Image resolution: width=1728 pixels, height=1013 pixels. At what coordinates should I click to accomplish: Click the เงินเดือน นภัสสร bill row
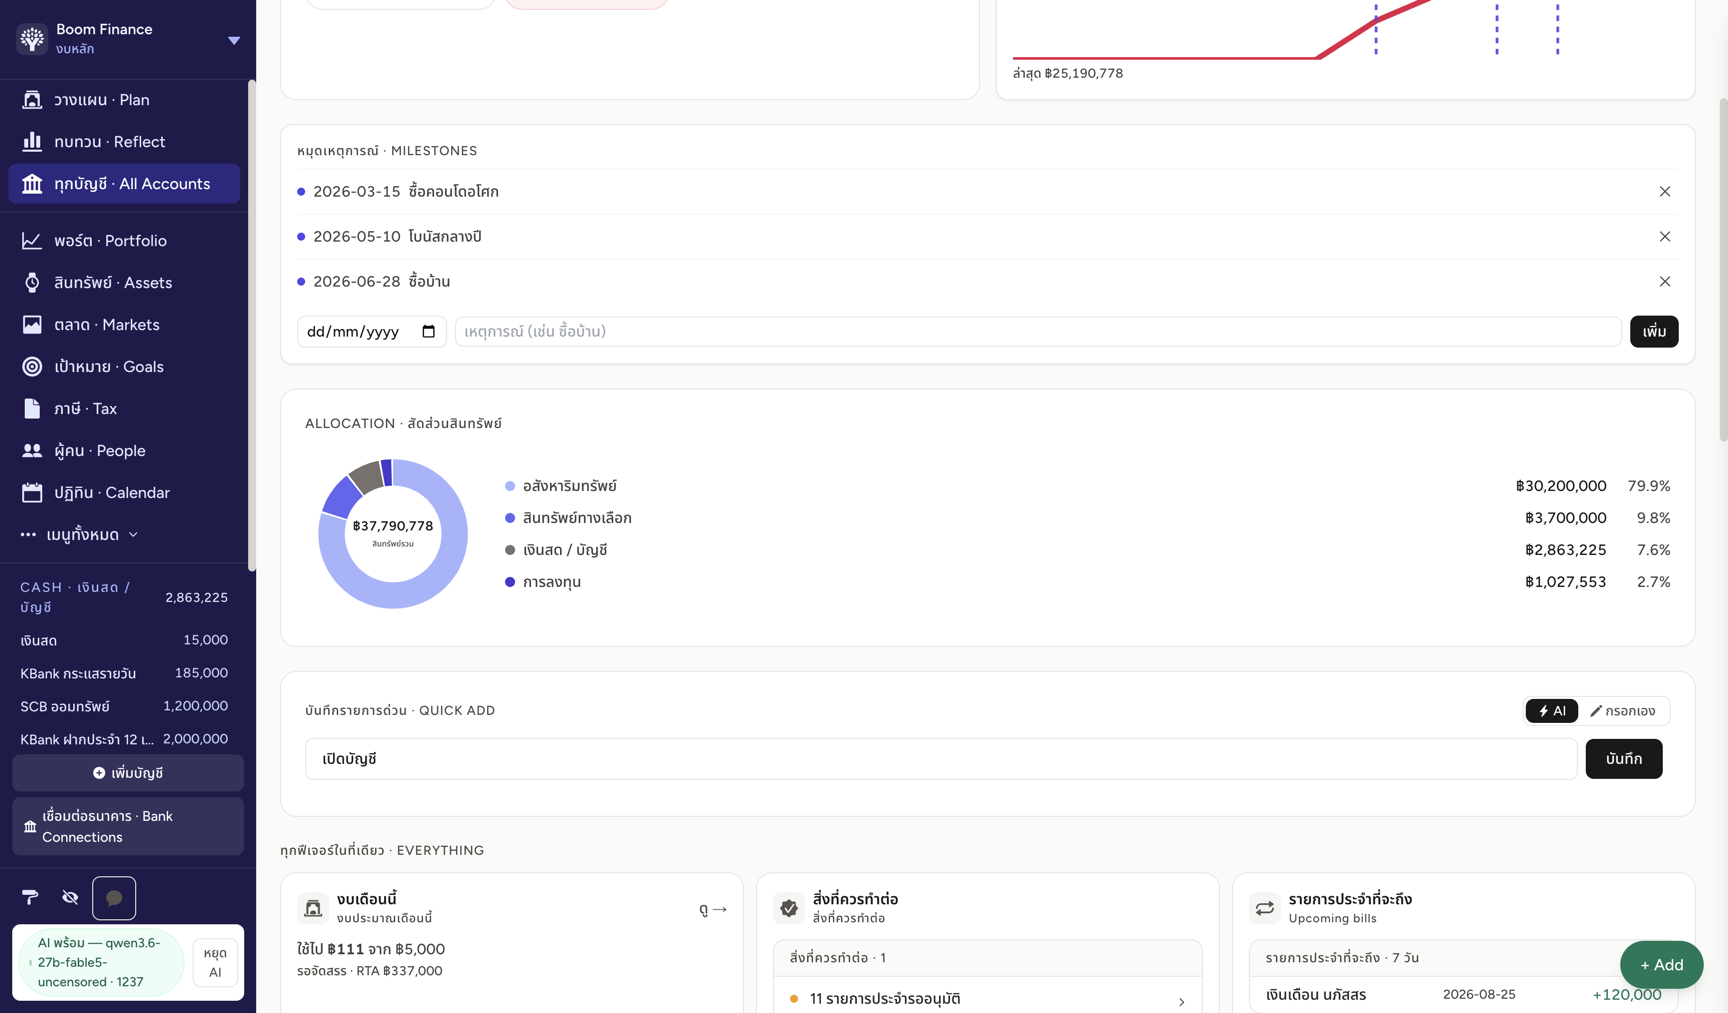click(1464, 995)
